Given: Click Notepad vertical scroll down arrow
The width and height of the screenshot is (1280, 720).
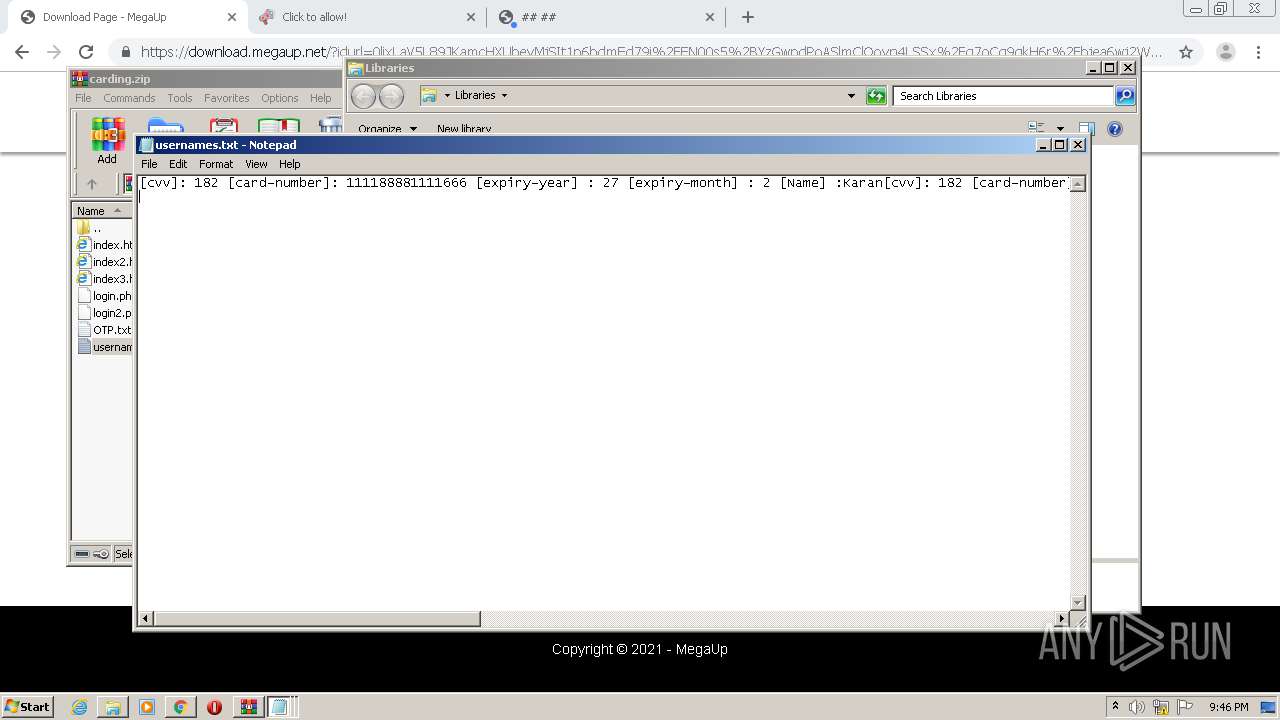Looking at the screenshot, I should click(x=1078, y=602).
